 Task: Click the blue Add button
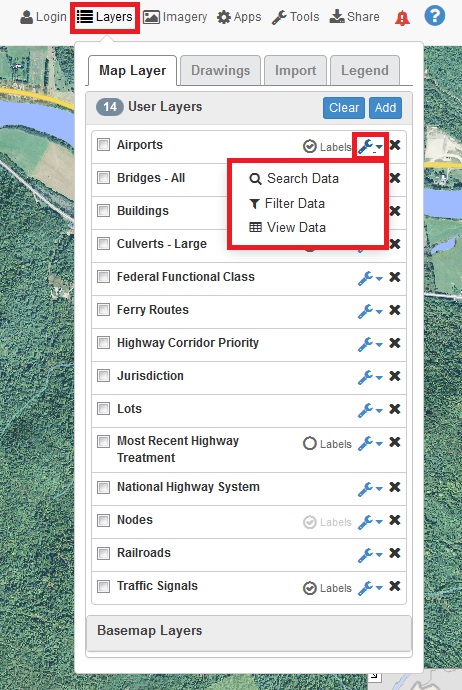(385, 108)
